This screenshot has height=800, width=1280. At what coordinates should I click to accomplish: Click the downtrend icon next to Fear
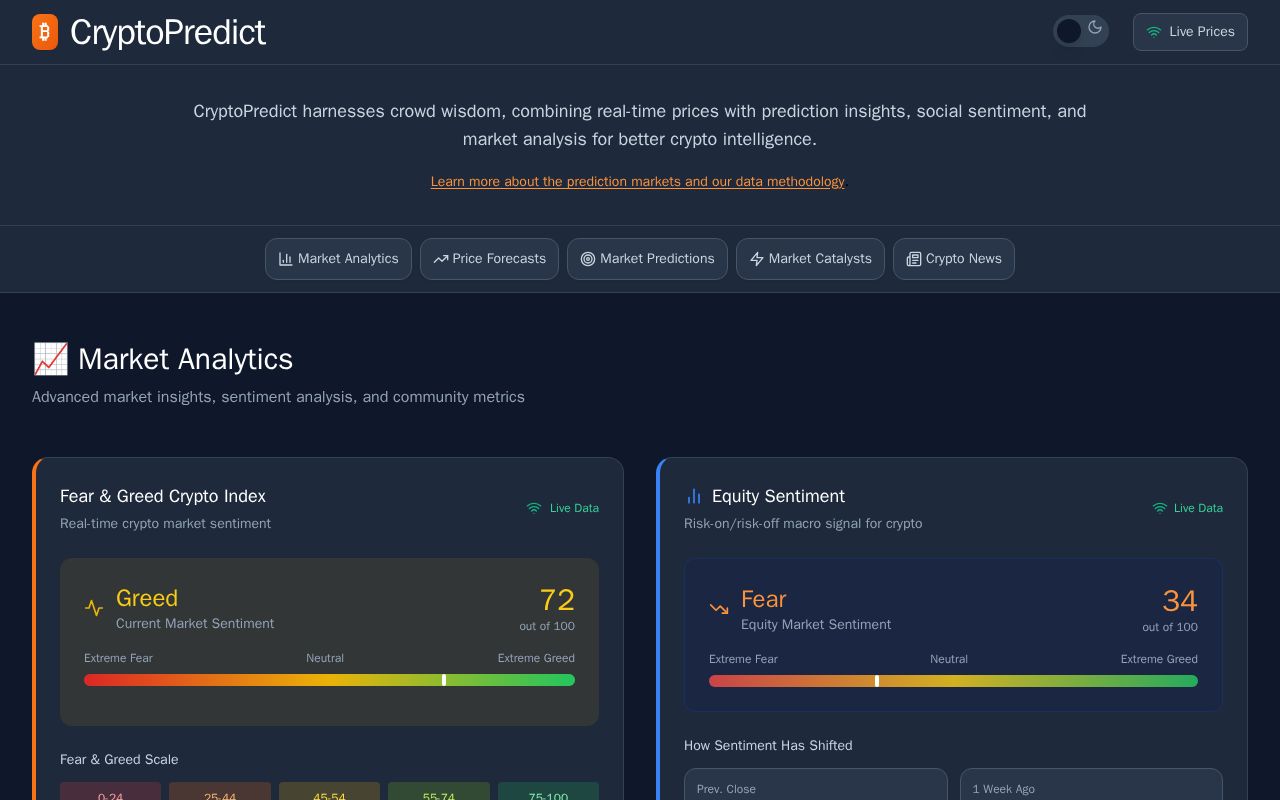tap(719, 609)
